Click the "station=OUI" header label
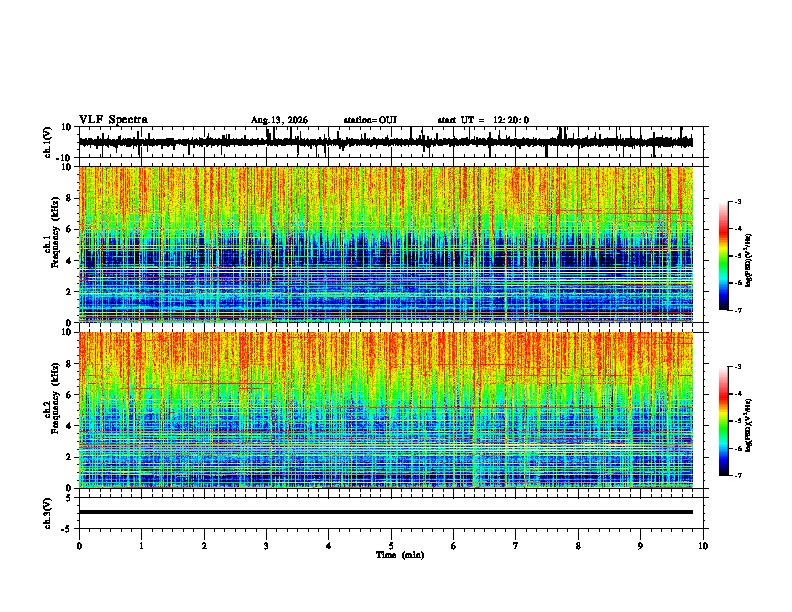Screen dimensions: 792x612 point(370,120)
